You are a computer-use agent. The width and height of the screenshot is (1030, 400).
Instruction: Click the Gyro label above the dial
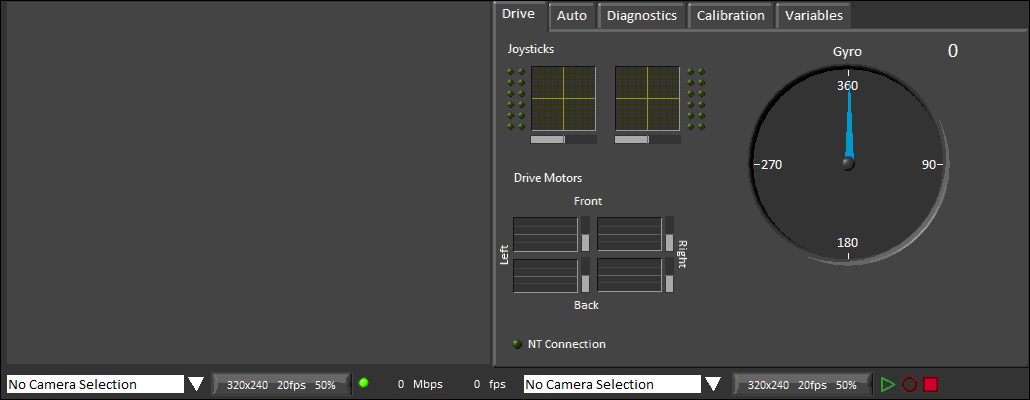coord(847,52)
